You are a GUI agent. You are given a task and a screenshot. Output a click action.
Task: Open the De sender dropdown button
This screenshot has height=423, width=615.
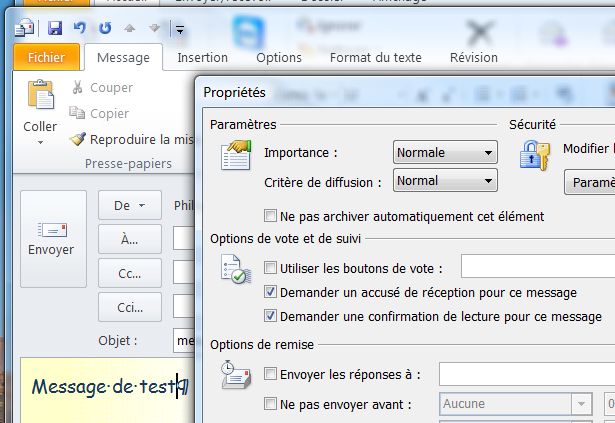[130, 205]
